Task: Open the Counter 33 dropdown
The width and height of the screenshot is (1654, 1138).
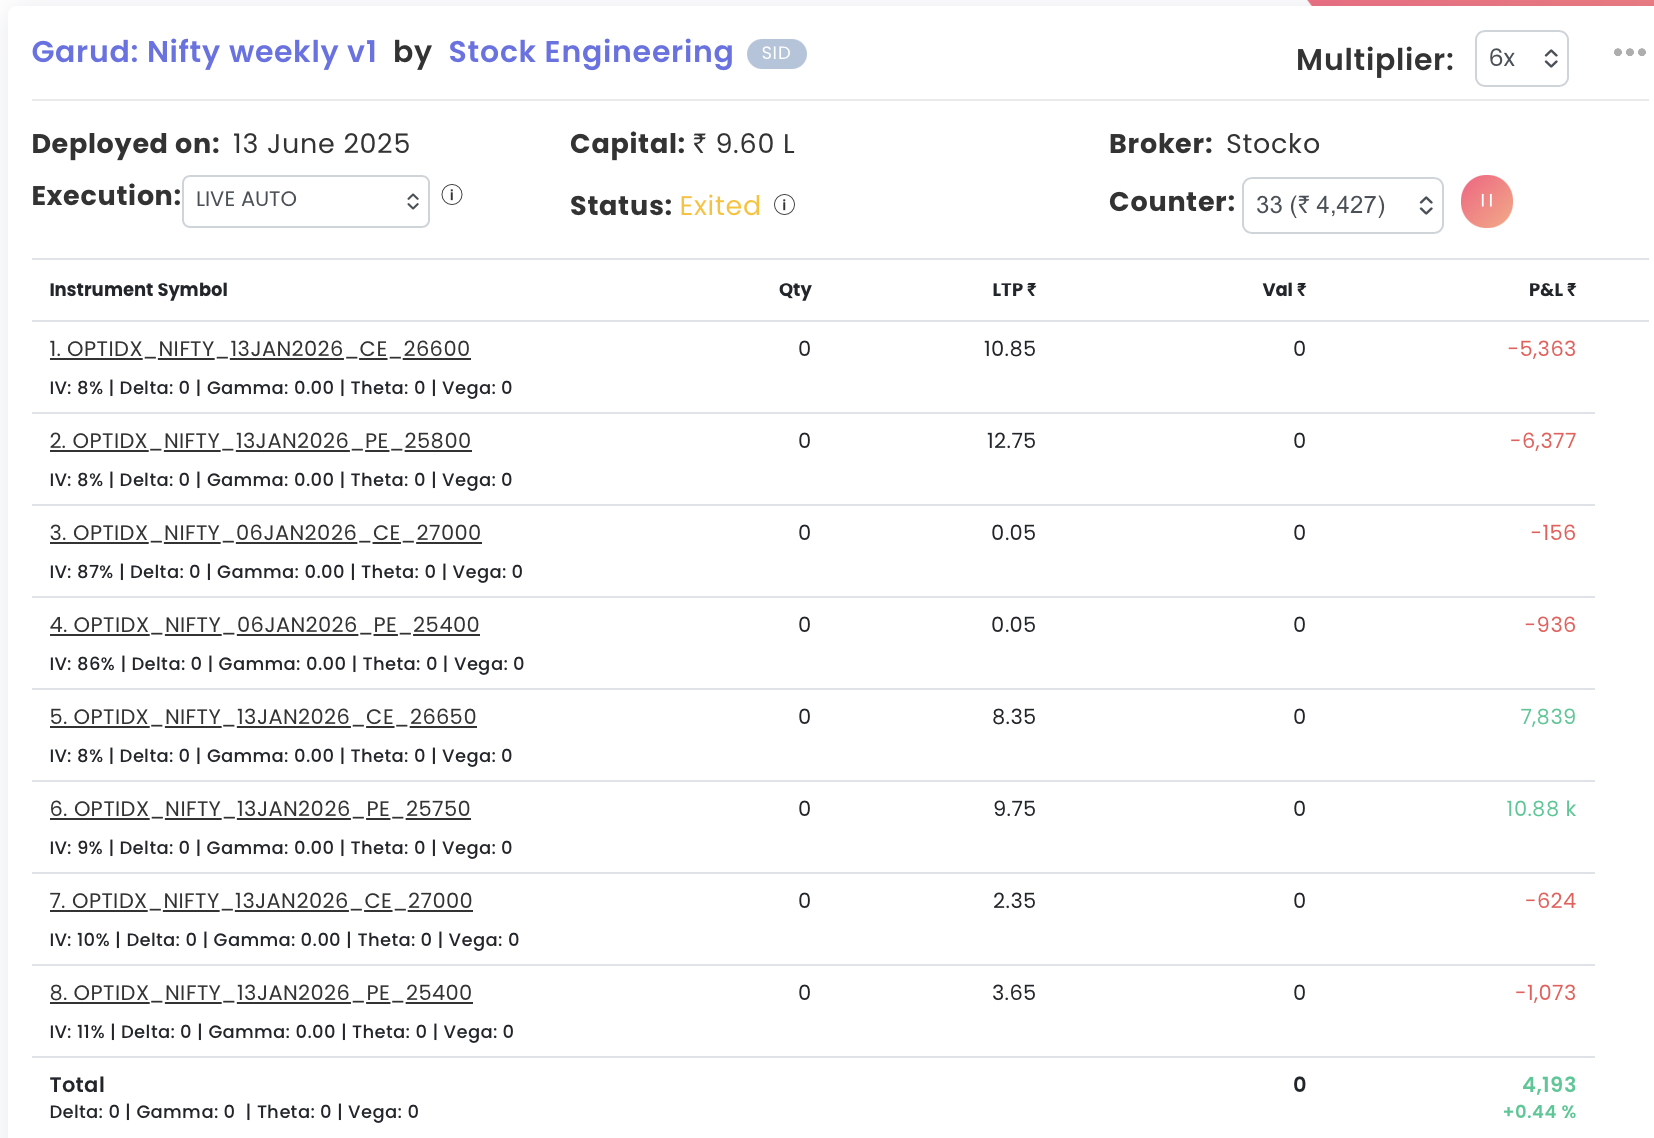Action: [1342, 205]
